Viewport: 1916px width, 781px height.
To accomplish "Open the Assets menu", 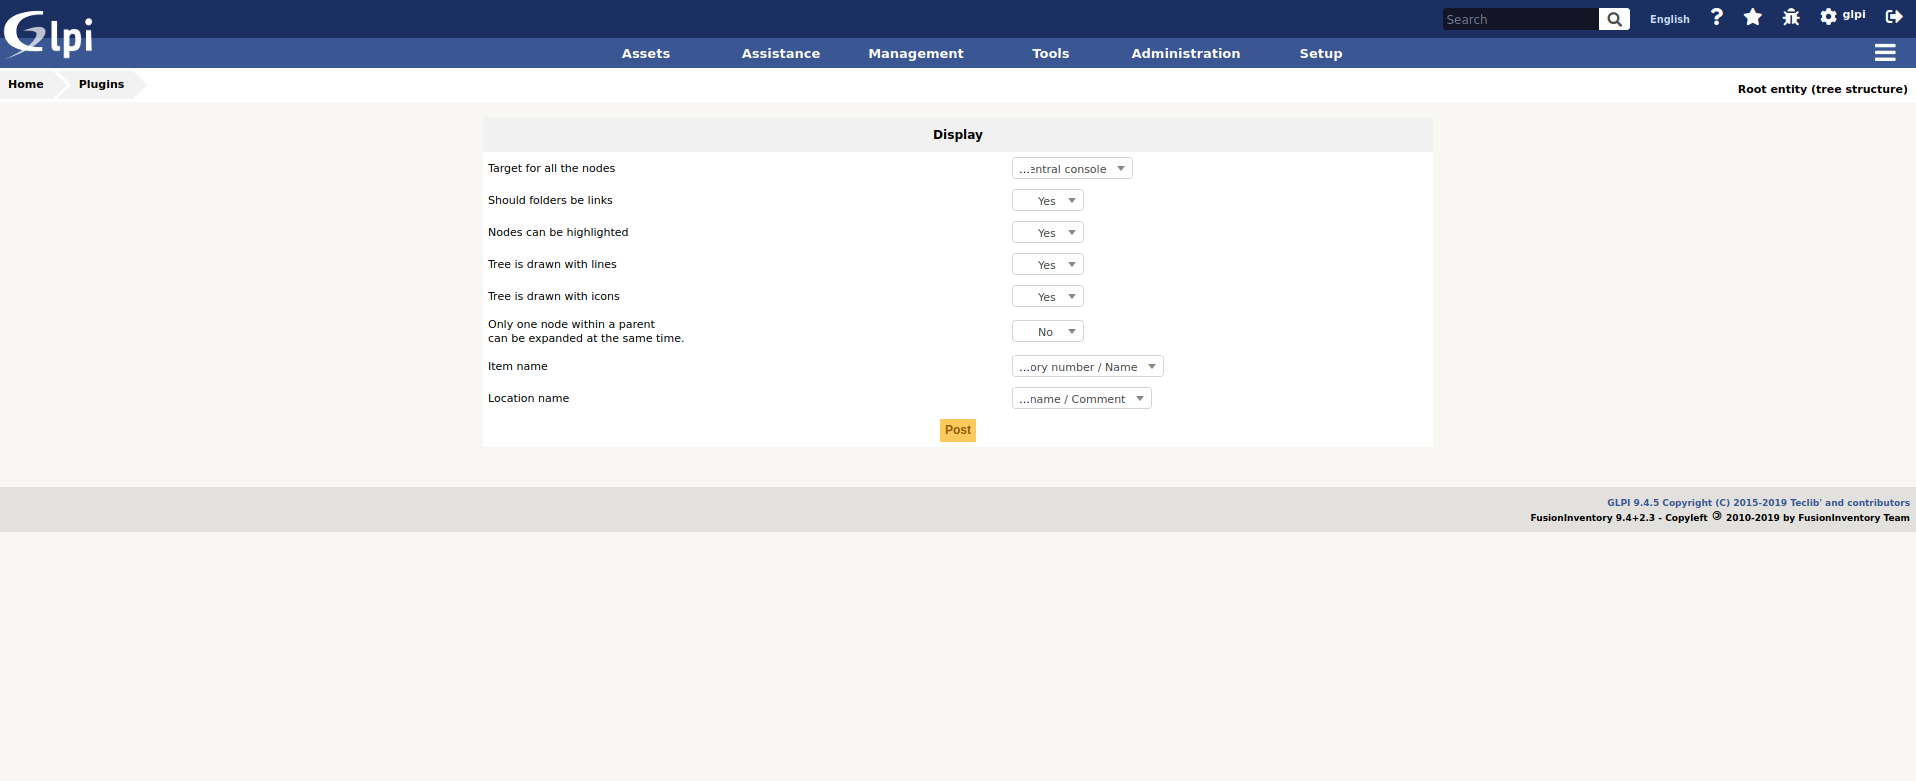I will tap(646, 54).
